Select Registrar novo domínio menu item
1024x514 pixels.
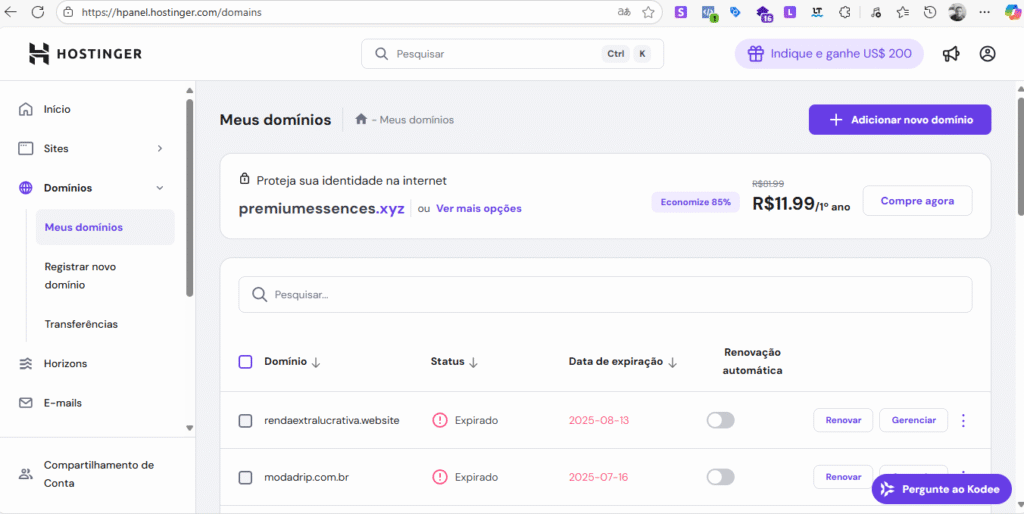(80, 276)
